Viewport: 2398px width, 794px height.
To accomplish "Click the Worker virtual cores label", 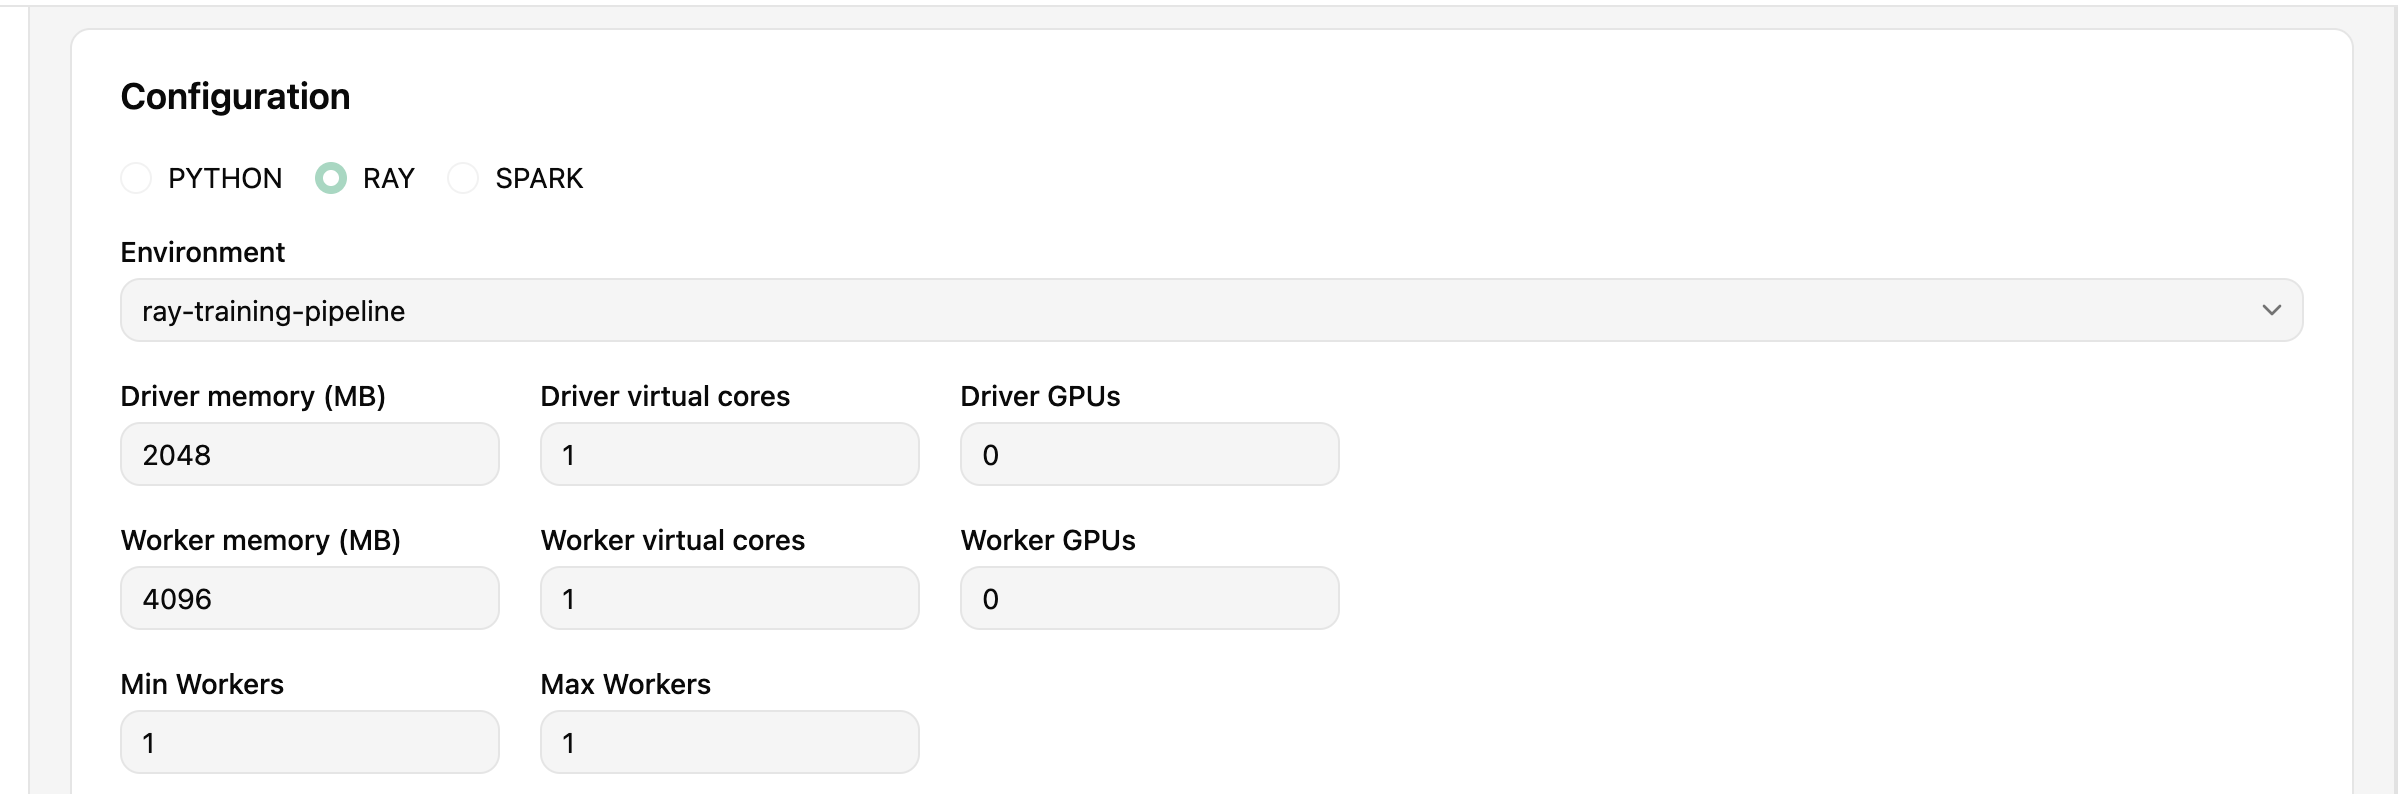I will [673, 540].
